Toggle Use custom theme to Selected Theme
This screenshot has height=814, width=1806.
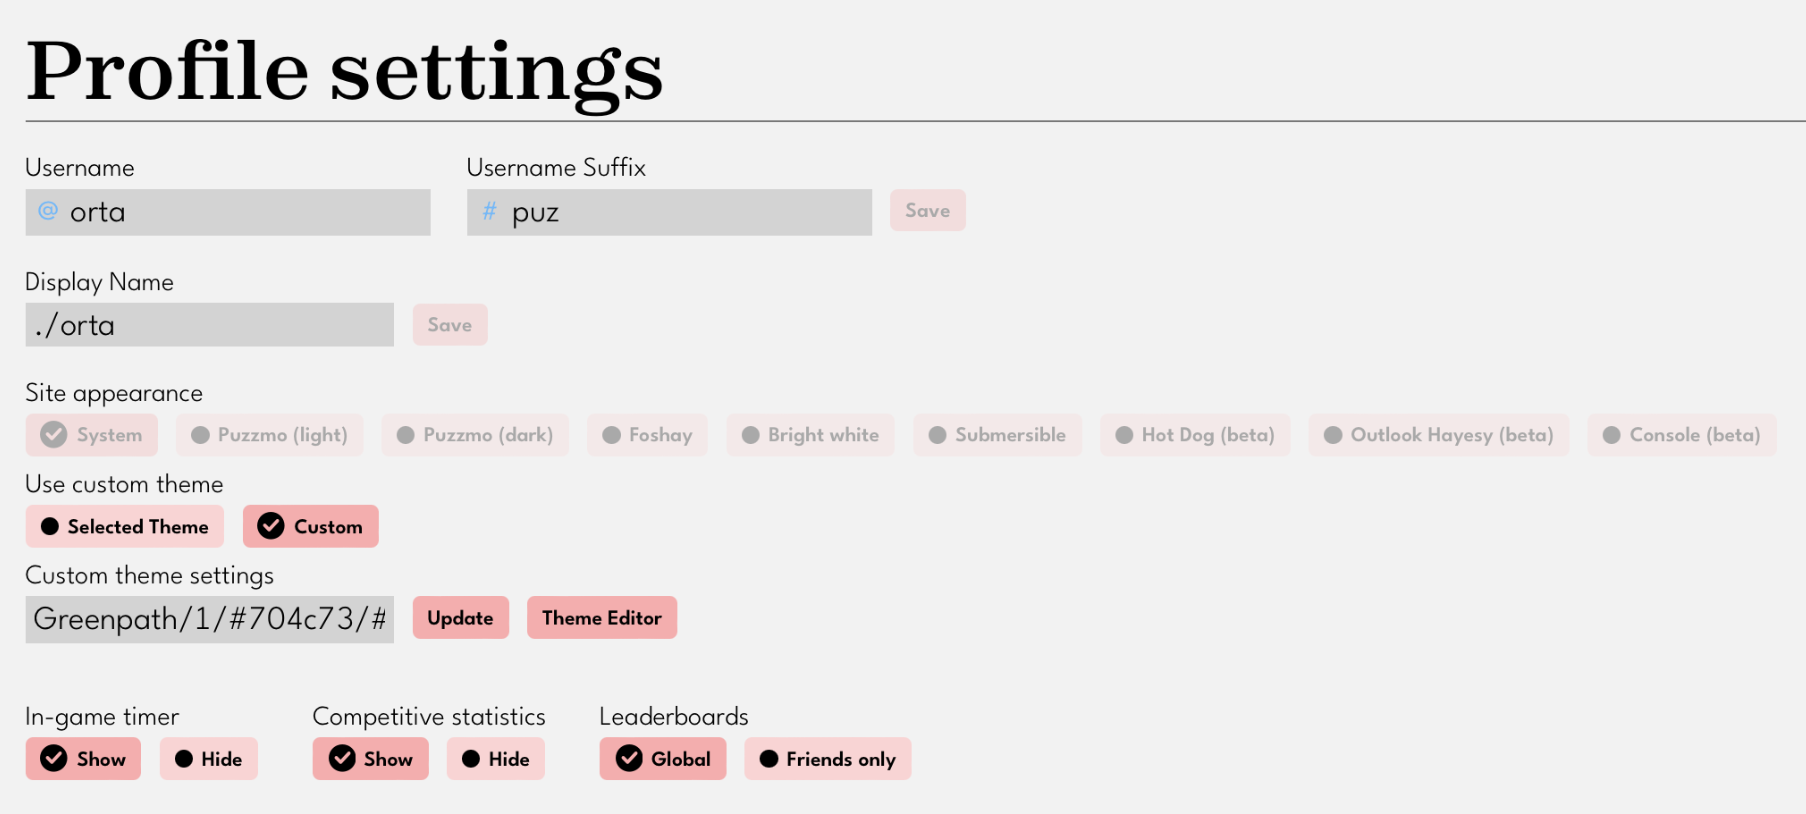point(124,526)
